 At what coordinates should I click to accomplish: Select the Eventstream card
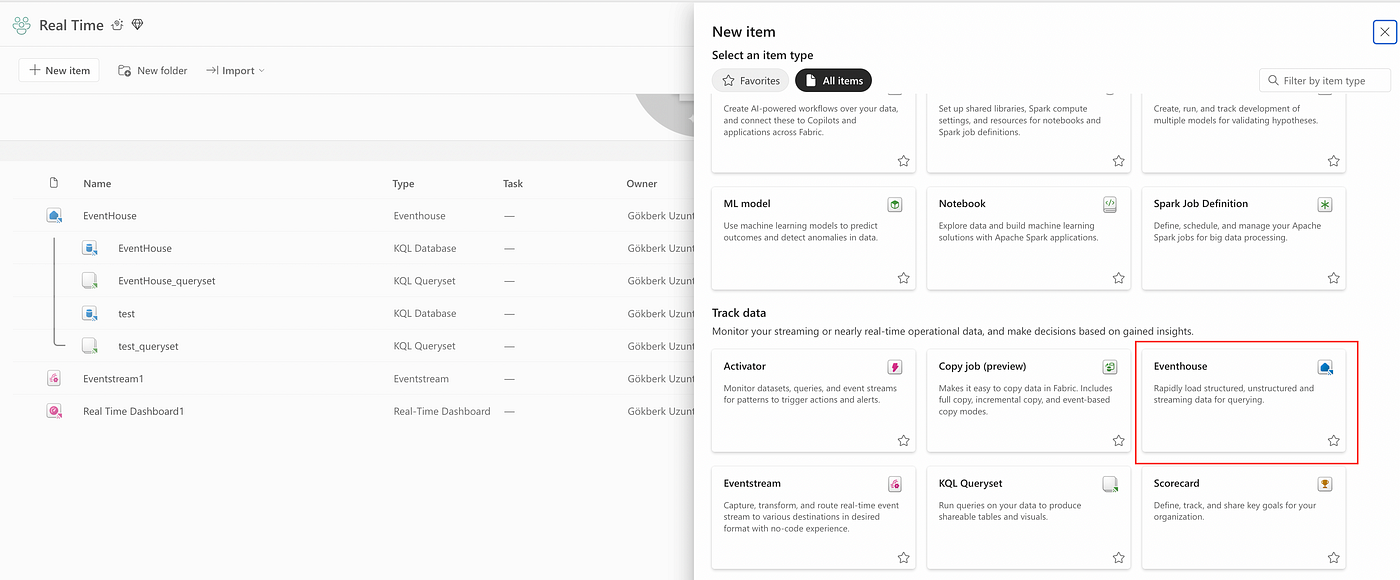pyautogui.click(x=813, y=518)
